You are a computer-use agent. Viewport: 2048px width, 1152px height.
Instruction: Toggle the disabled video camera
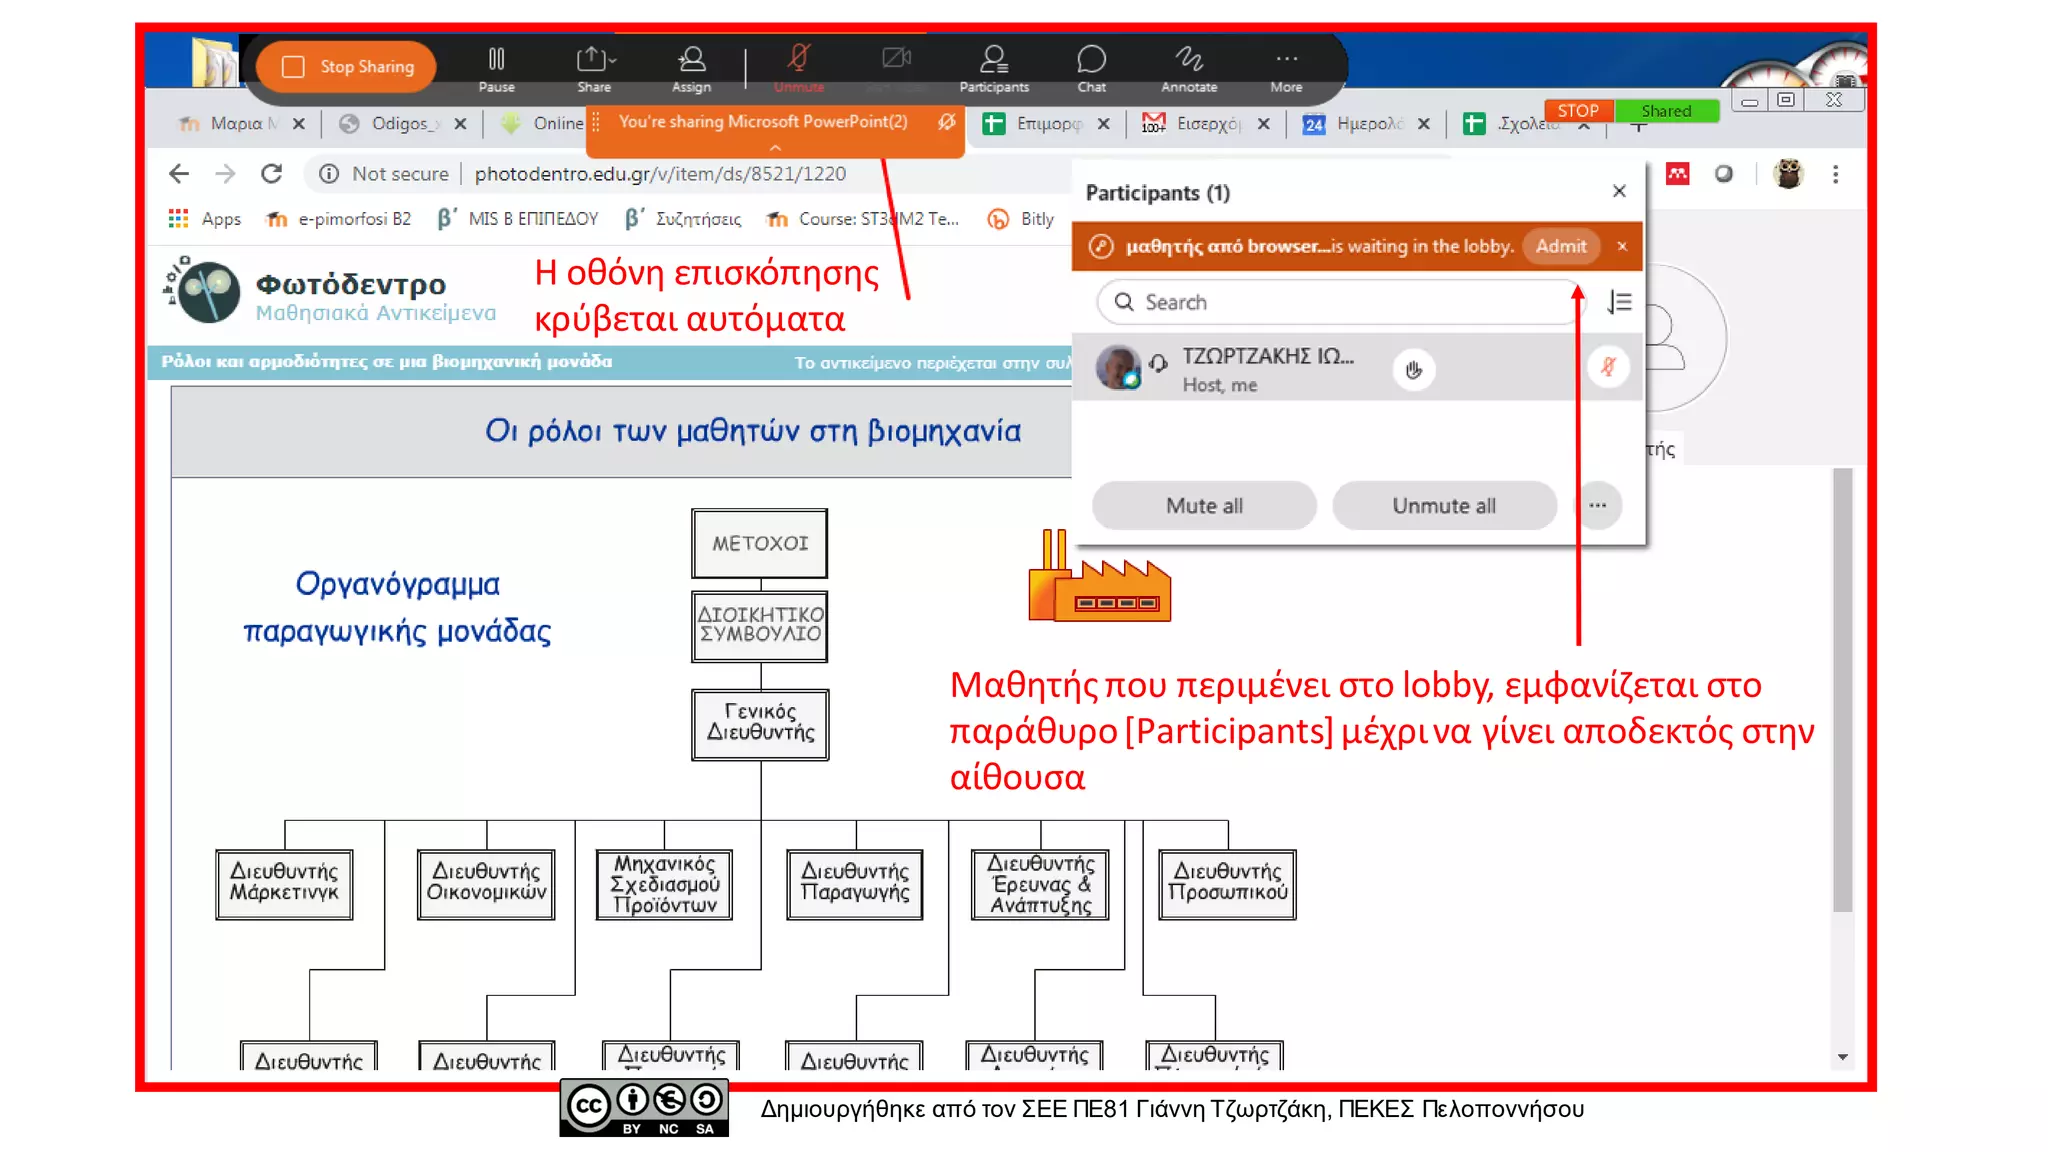(896, 60)
